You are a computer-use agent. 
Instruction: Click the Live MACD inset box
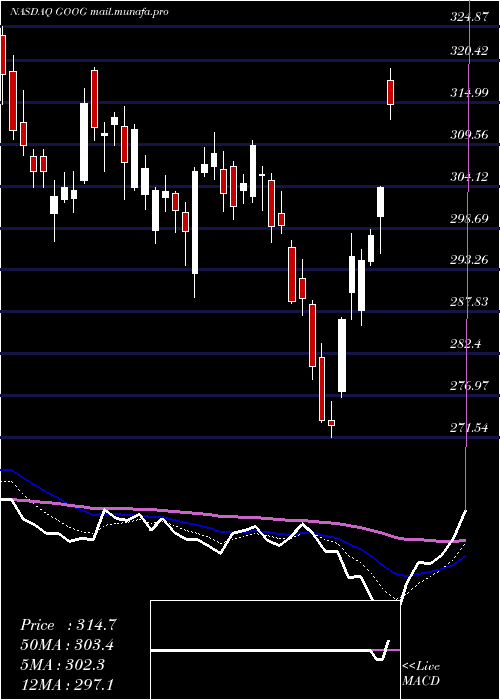[275, 650]
